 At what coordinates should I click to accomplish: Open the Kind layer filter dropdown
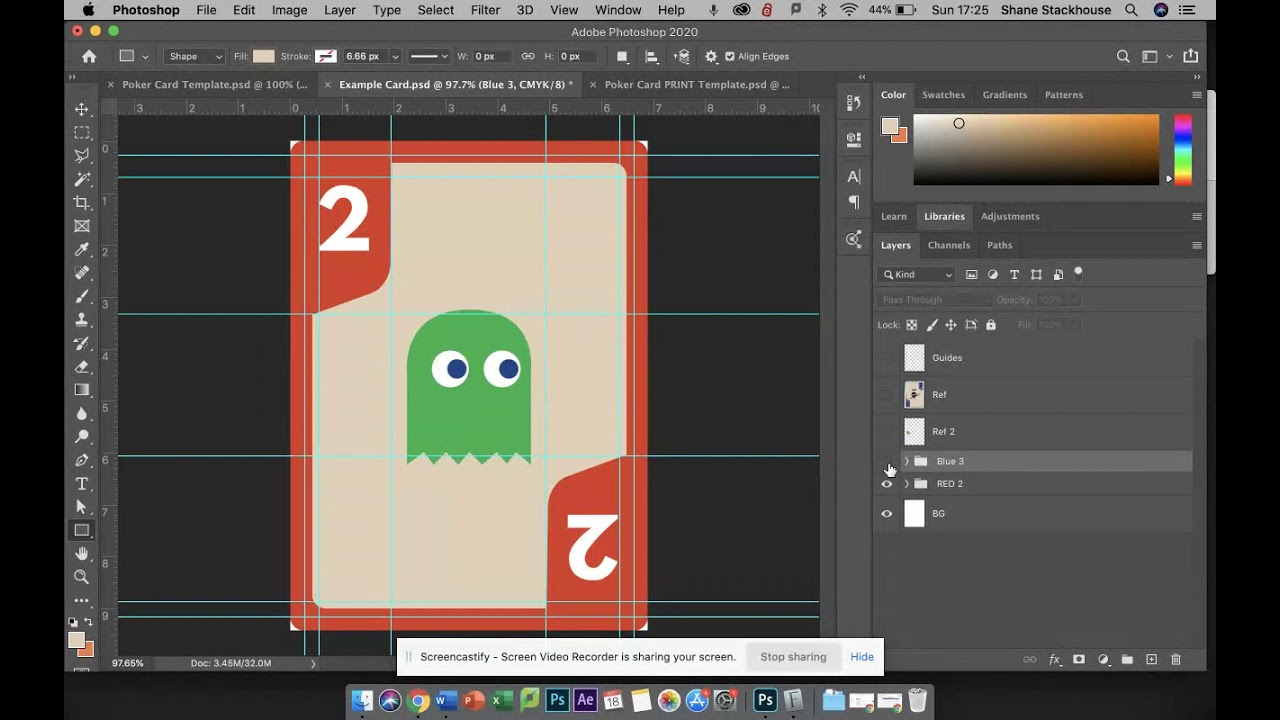tap(917, 275)
